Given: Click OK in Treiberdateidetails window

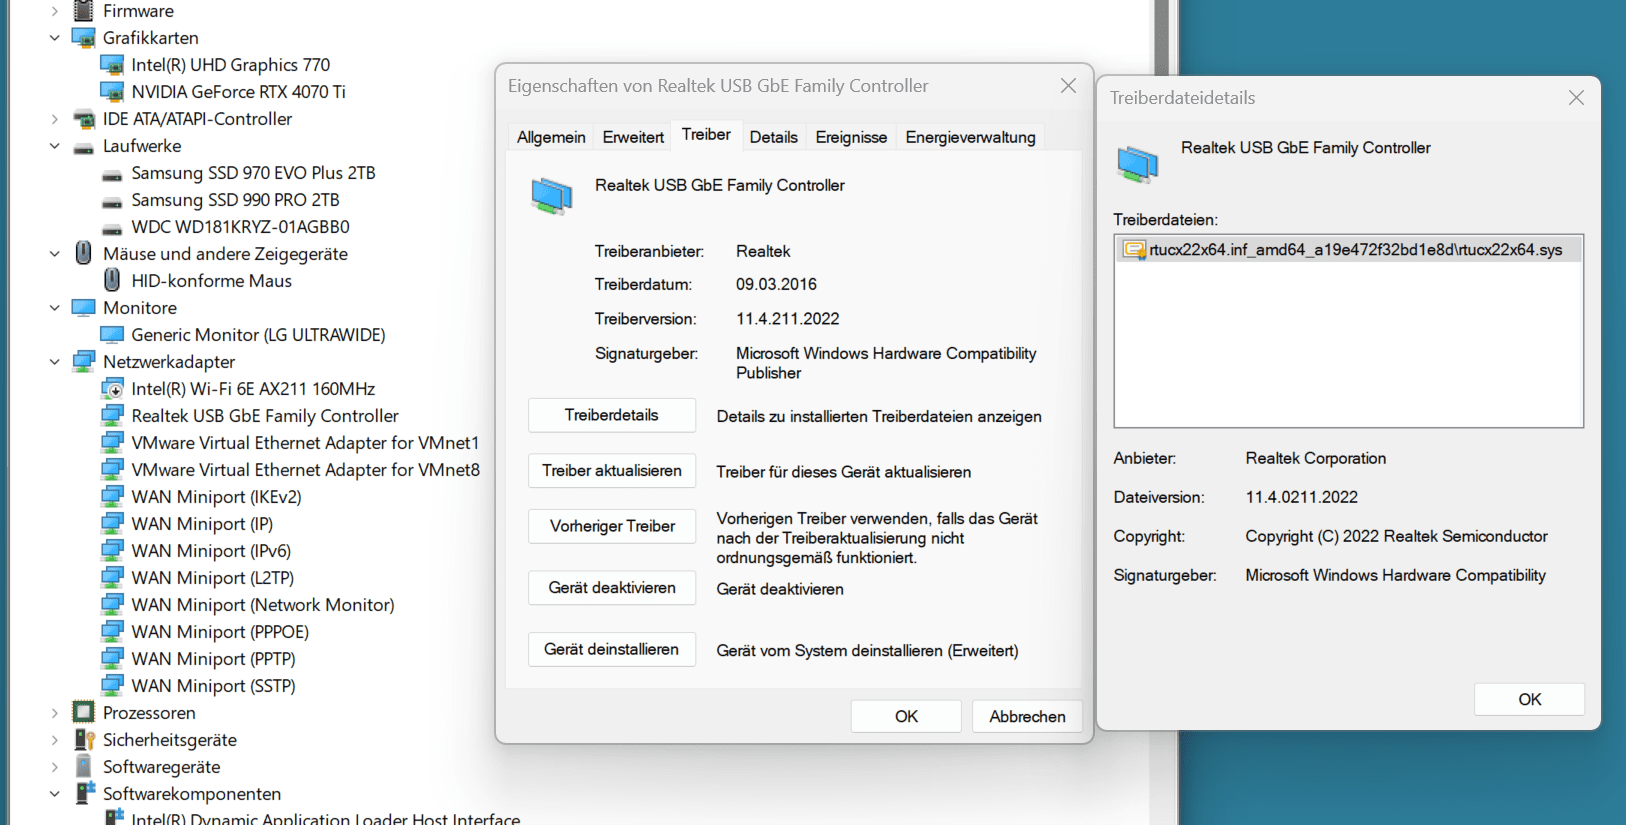Looking at the screenshot, I should click(x=1529, y=699).
